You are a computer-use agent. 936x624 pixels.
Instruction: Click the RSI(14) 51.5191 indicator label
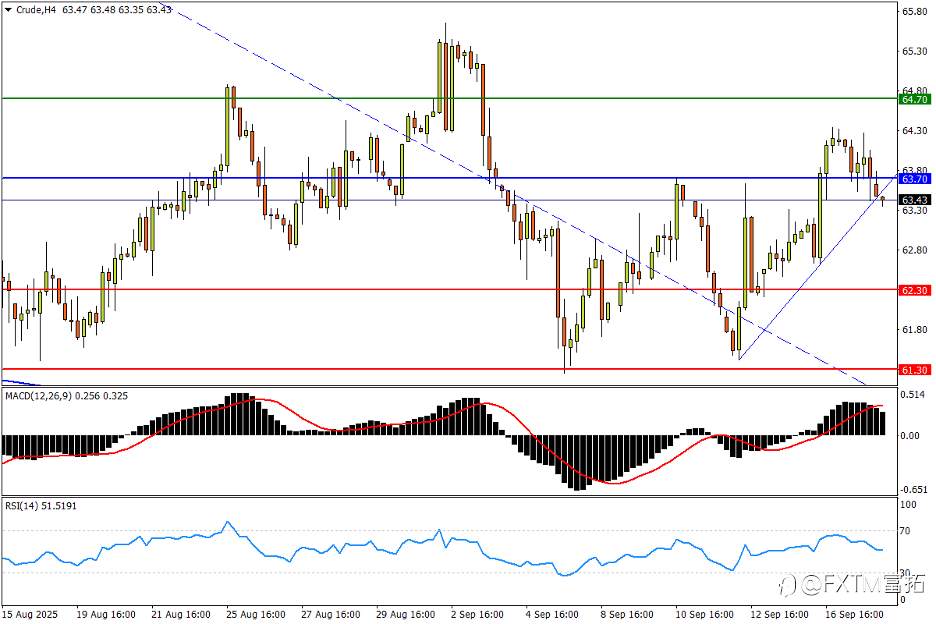pyautogui.click(x=41, y=506)
